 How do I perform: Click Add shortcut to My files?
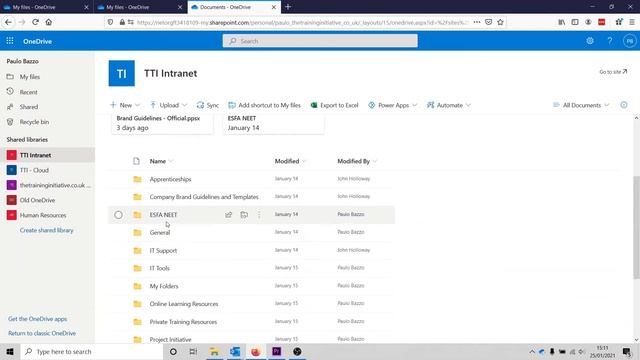264,105
